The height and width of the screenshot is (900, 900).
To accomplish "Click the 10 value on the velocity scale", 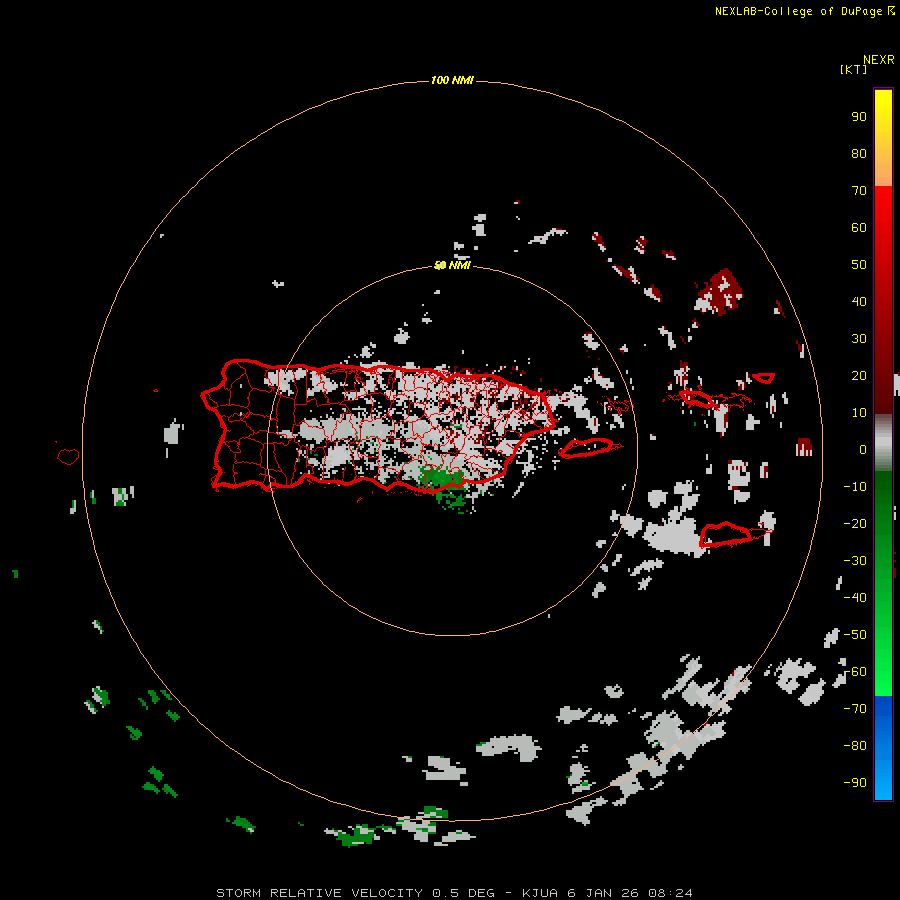I will 859,413.
